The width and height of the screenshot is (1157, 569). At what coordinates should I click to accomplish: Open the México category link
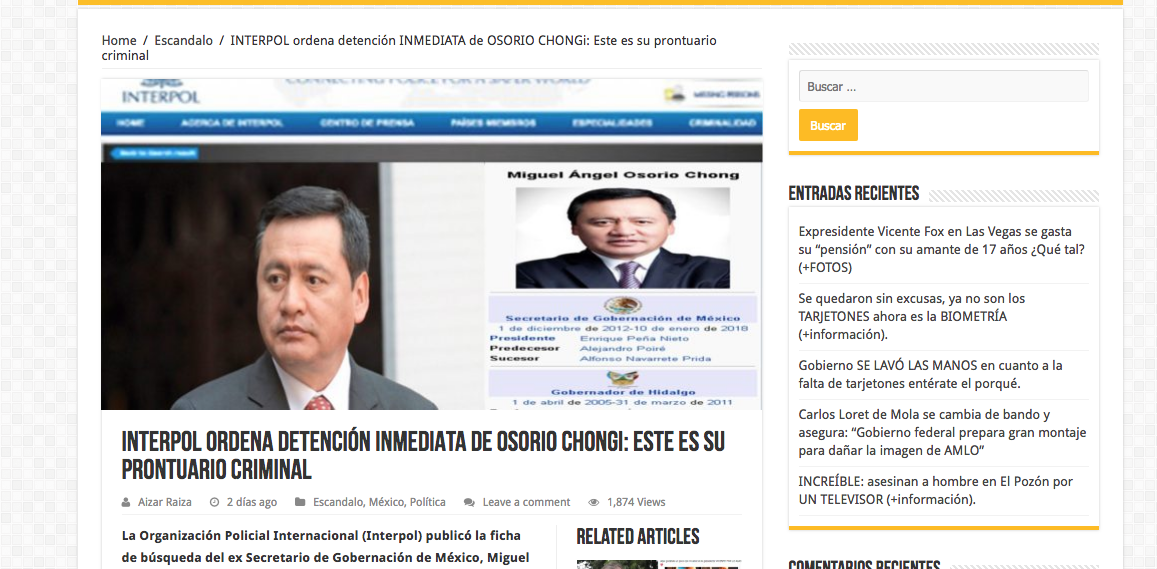(387, 502)
